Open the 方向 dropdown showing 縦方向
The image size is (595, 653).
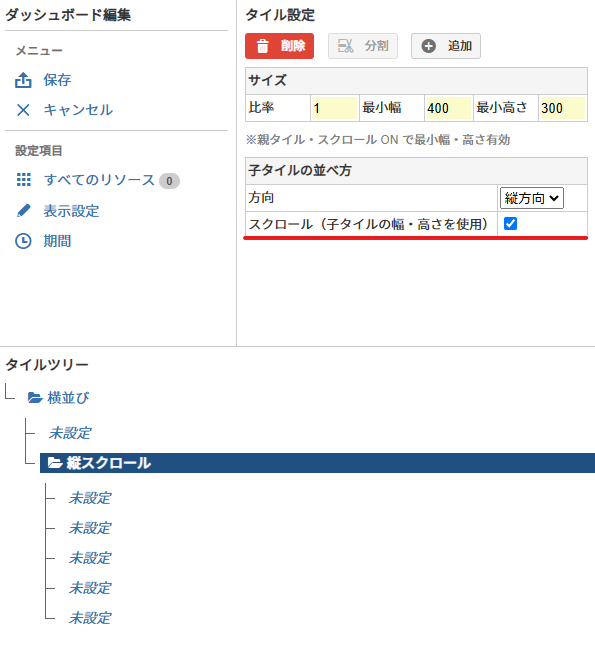click(532, 198)
